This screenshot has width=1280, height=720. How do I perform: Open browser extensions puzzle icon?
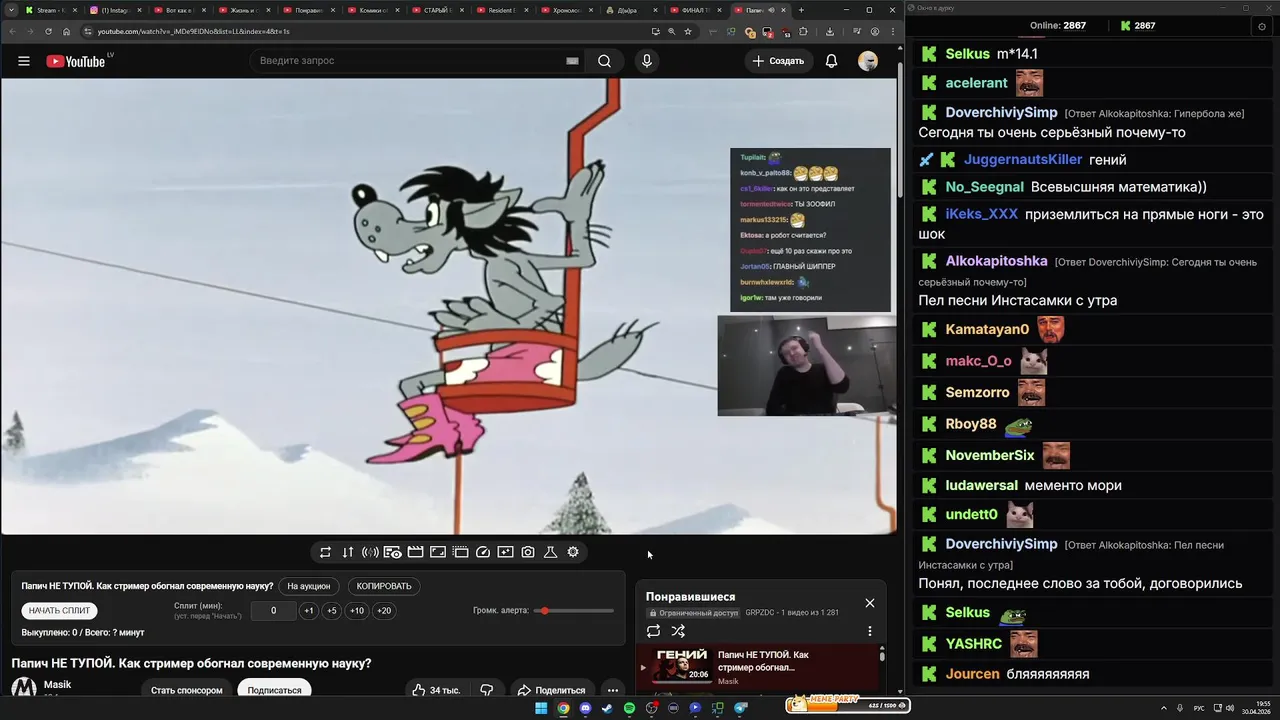(x=803, y=31)
